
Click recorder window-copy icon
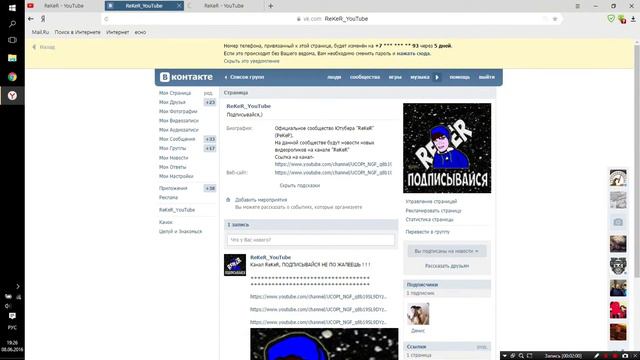click(513, 356)
